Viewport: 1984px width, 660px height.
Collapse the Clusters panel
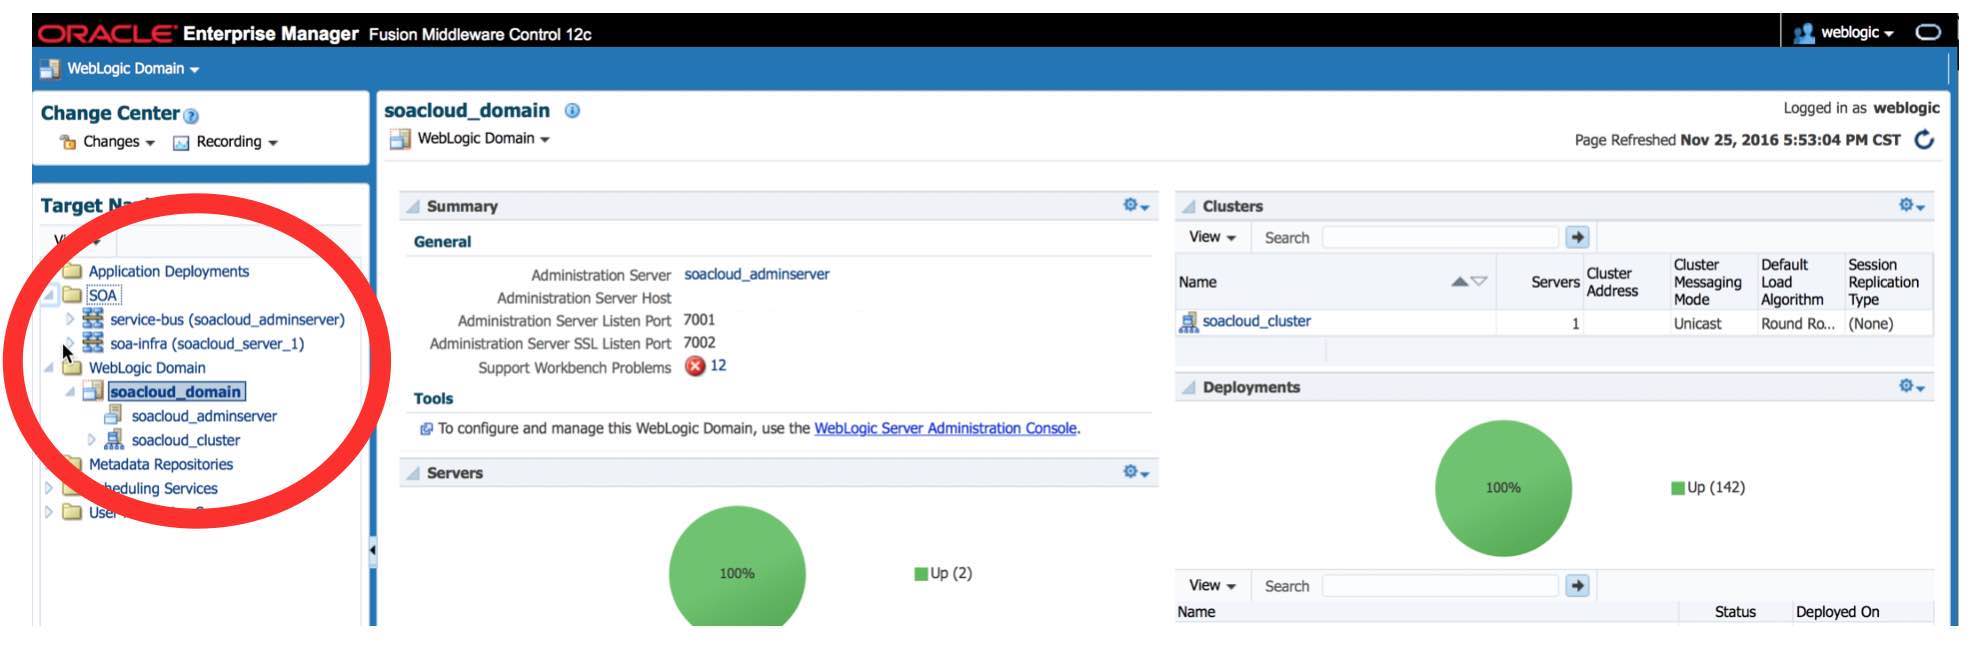1188,207
